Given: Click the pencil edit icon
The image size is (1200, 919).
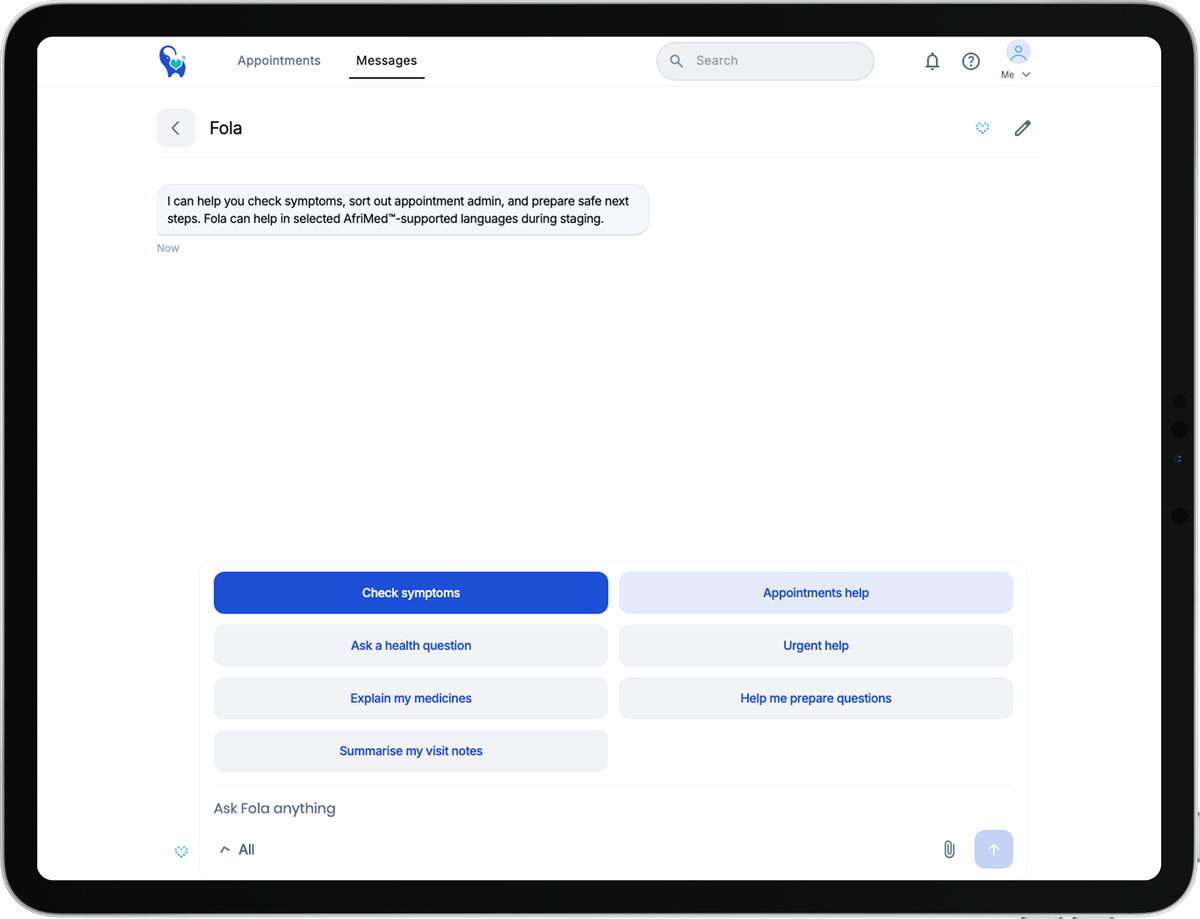Looking at the screenshot, I should (x=1022, y=128).
